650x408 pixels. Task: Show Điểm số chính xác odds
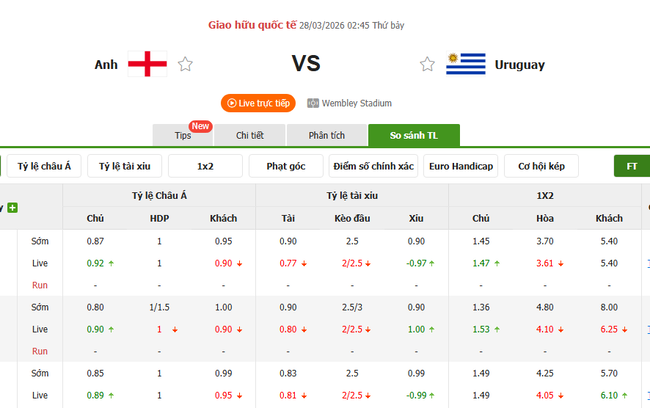point(374,166)
